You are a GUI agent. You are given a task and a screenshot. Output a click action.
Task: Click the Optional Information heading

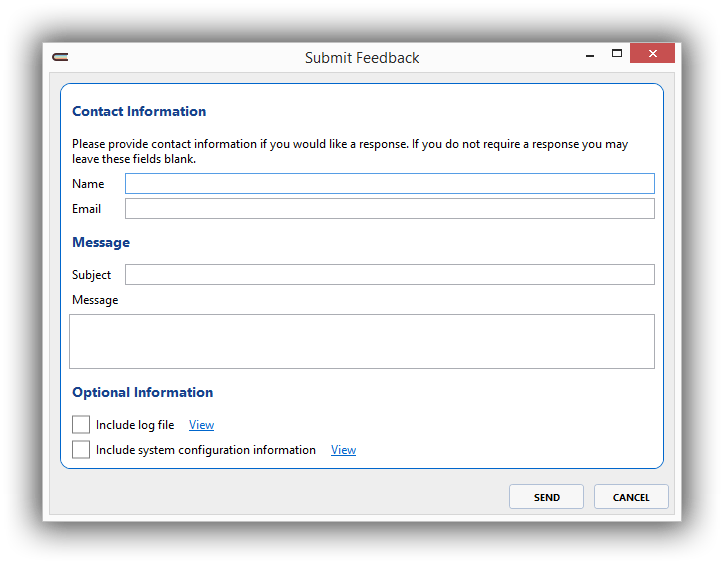(142, 393)
